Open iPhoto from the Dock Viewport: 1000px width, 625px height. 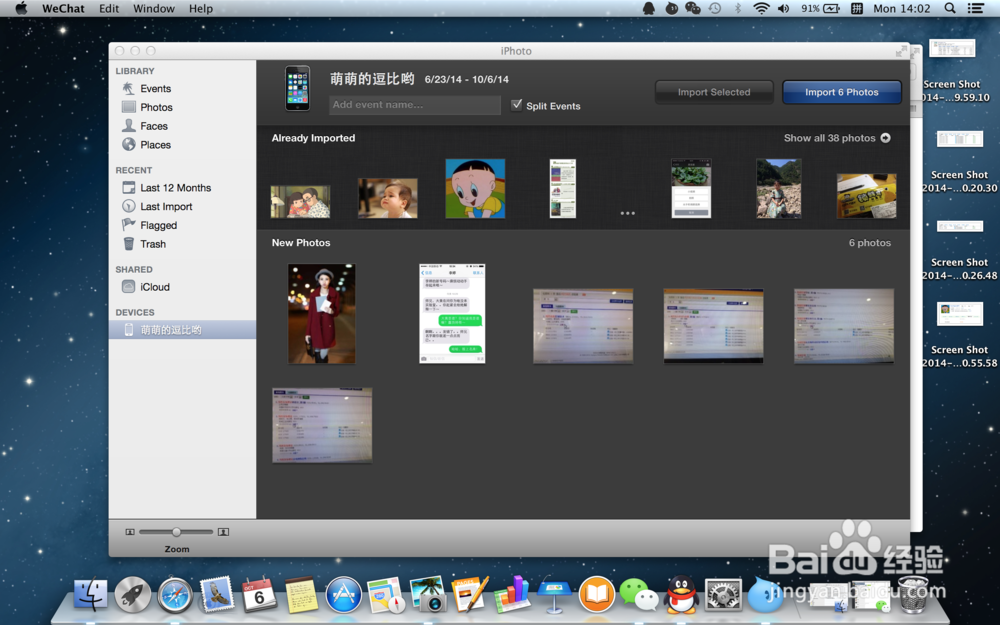[427, 594]
